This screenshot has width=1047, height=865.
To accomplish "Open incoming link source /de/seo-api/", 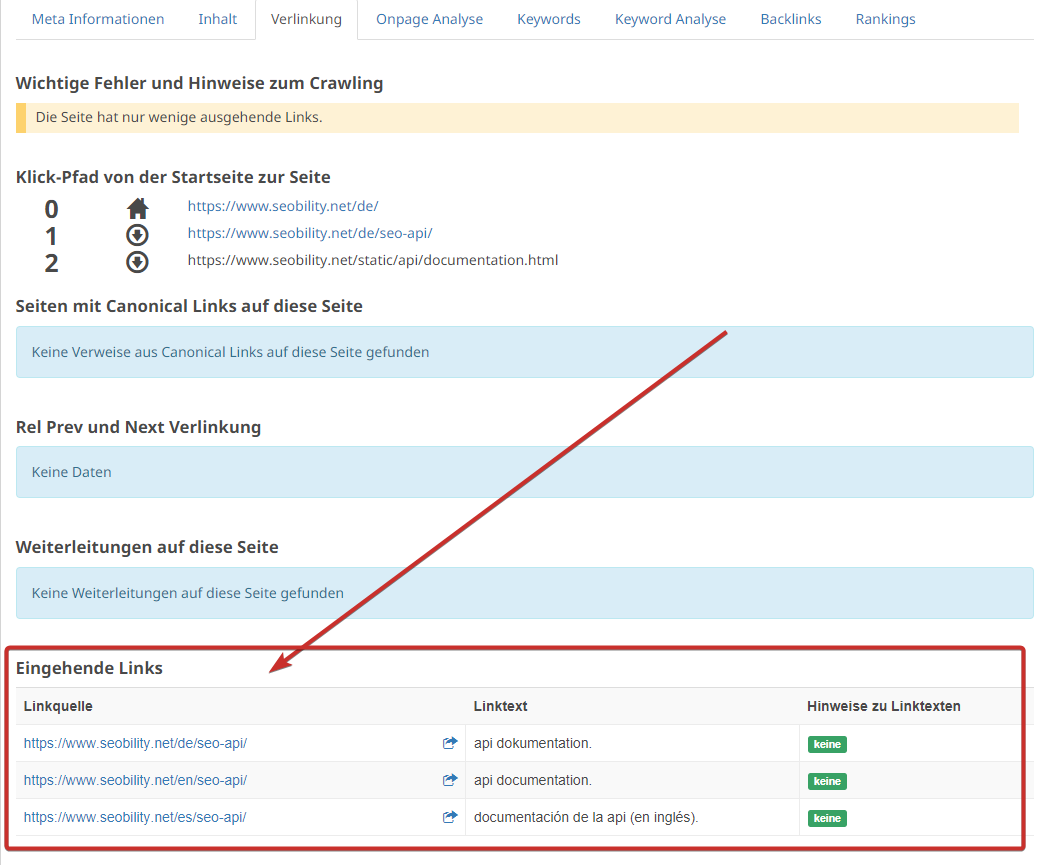I will point(136,743).
